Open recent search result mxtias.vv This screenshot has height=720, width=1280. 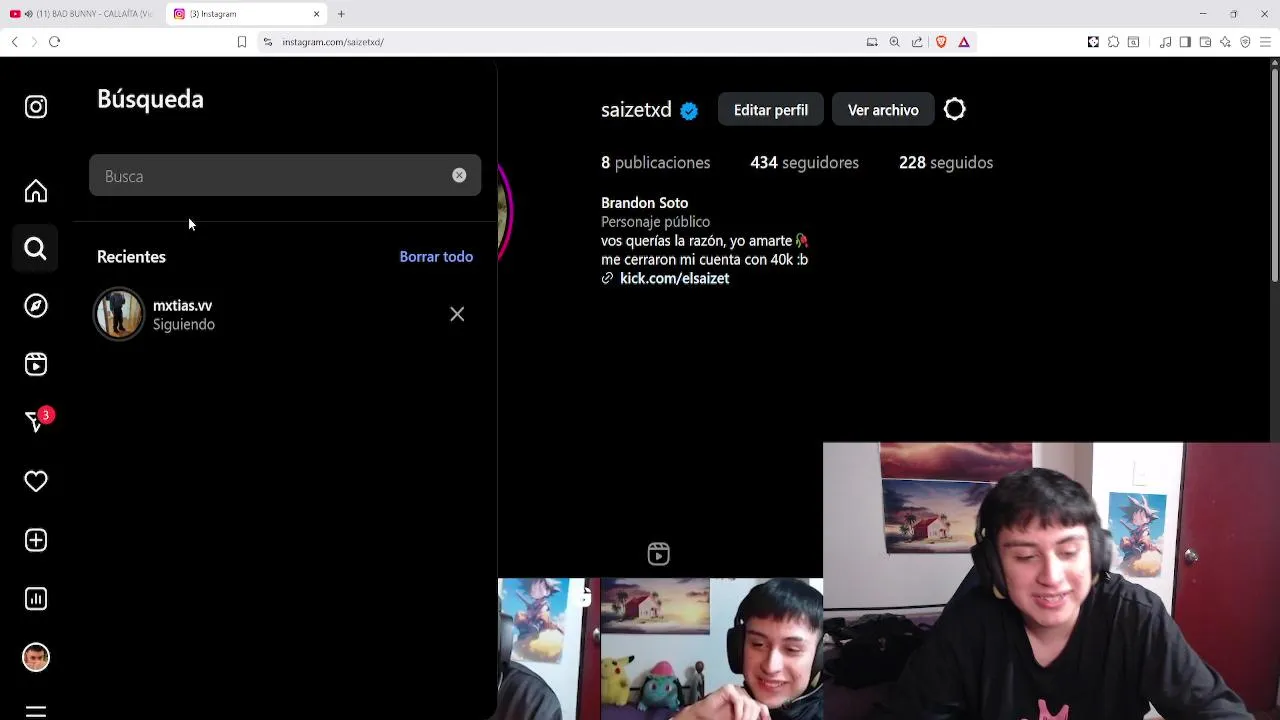click(285, 314)
